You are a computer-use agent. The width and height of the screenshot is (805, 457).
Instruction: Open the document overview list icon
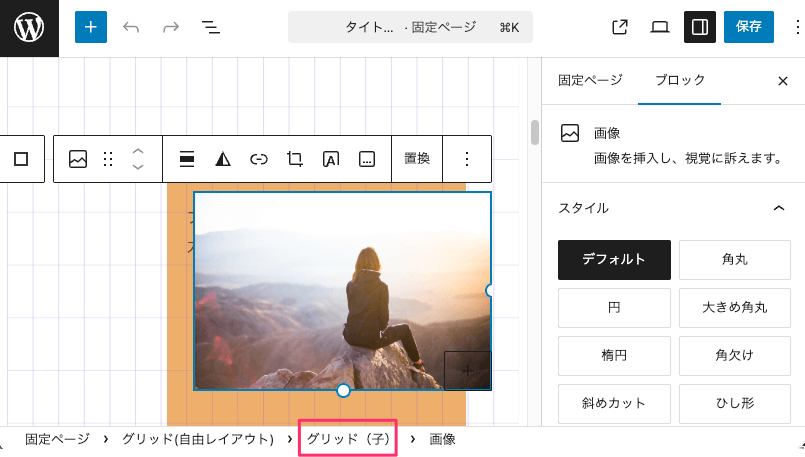(x=211, y=27)
